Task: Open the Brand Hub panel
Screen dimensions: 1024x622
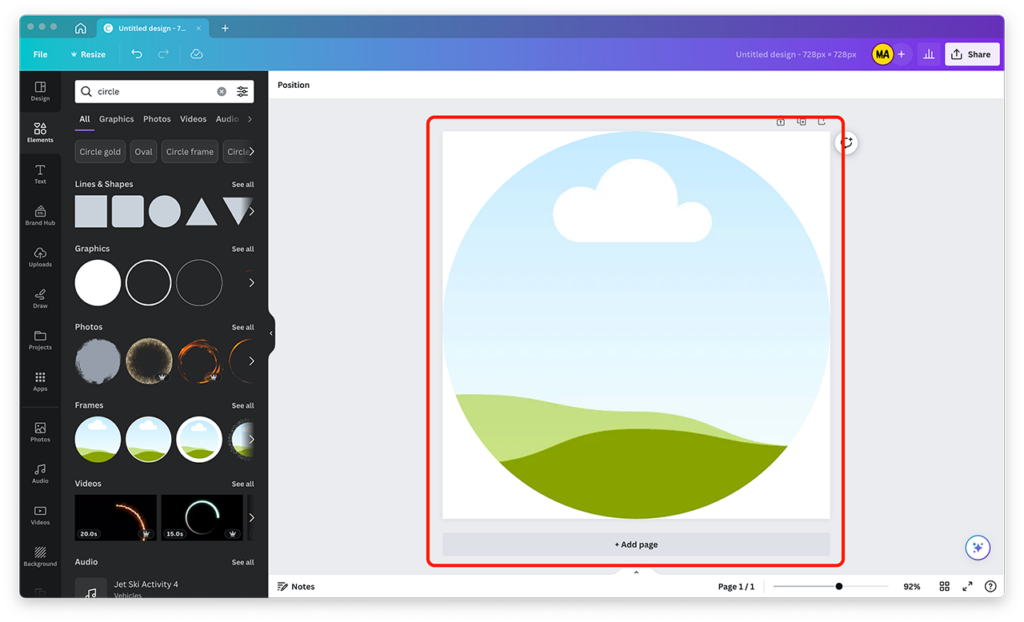Action: pyautogui.click(x=40, y=215)
